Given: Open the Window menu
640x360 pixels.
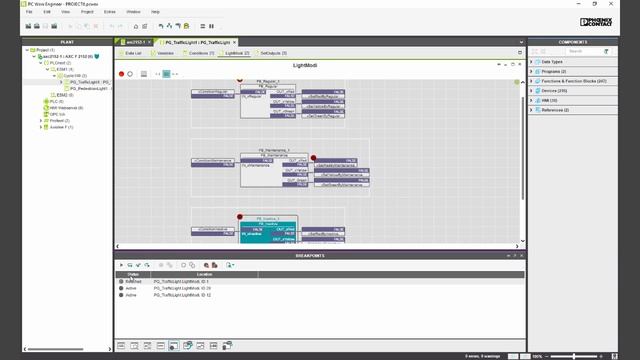Looking at the screenshot, I should coord(133,12).
